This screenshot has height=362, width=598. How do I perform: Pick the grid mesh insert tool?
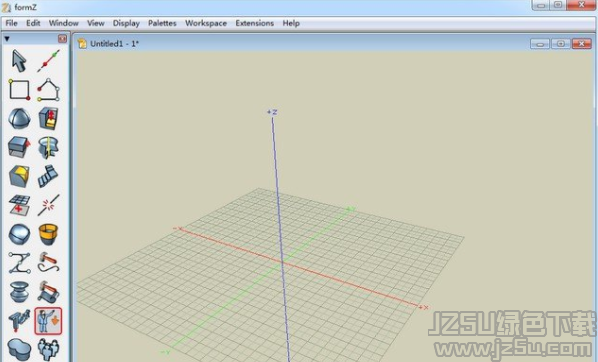tap(19, 205)
